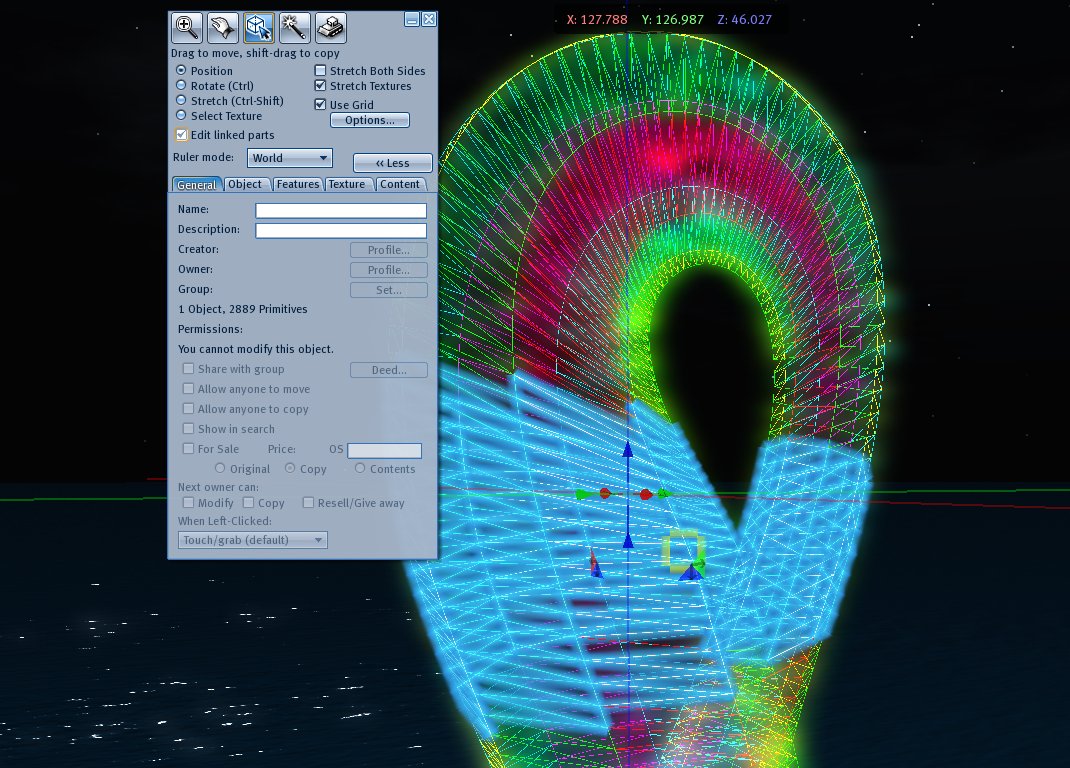Viewport: 1070px width, 768px height.
Task: Click the blue Z-axis arrow manipulator
Action: [627, 452]
